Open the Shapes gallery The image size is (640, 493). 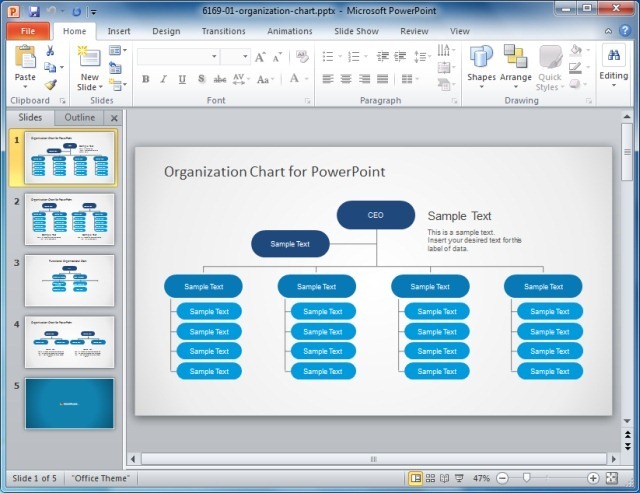click(x=481, y=66)
